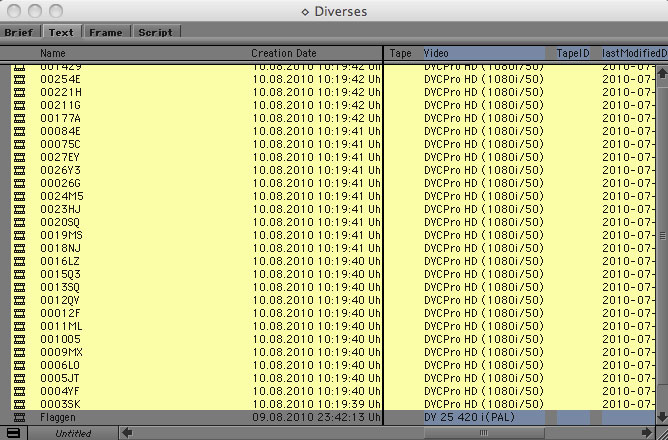Click the left scroll arrow at bottom
Image resolution: width=668 pixels, height=440 pixels.
[127, 433]
